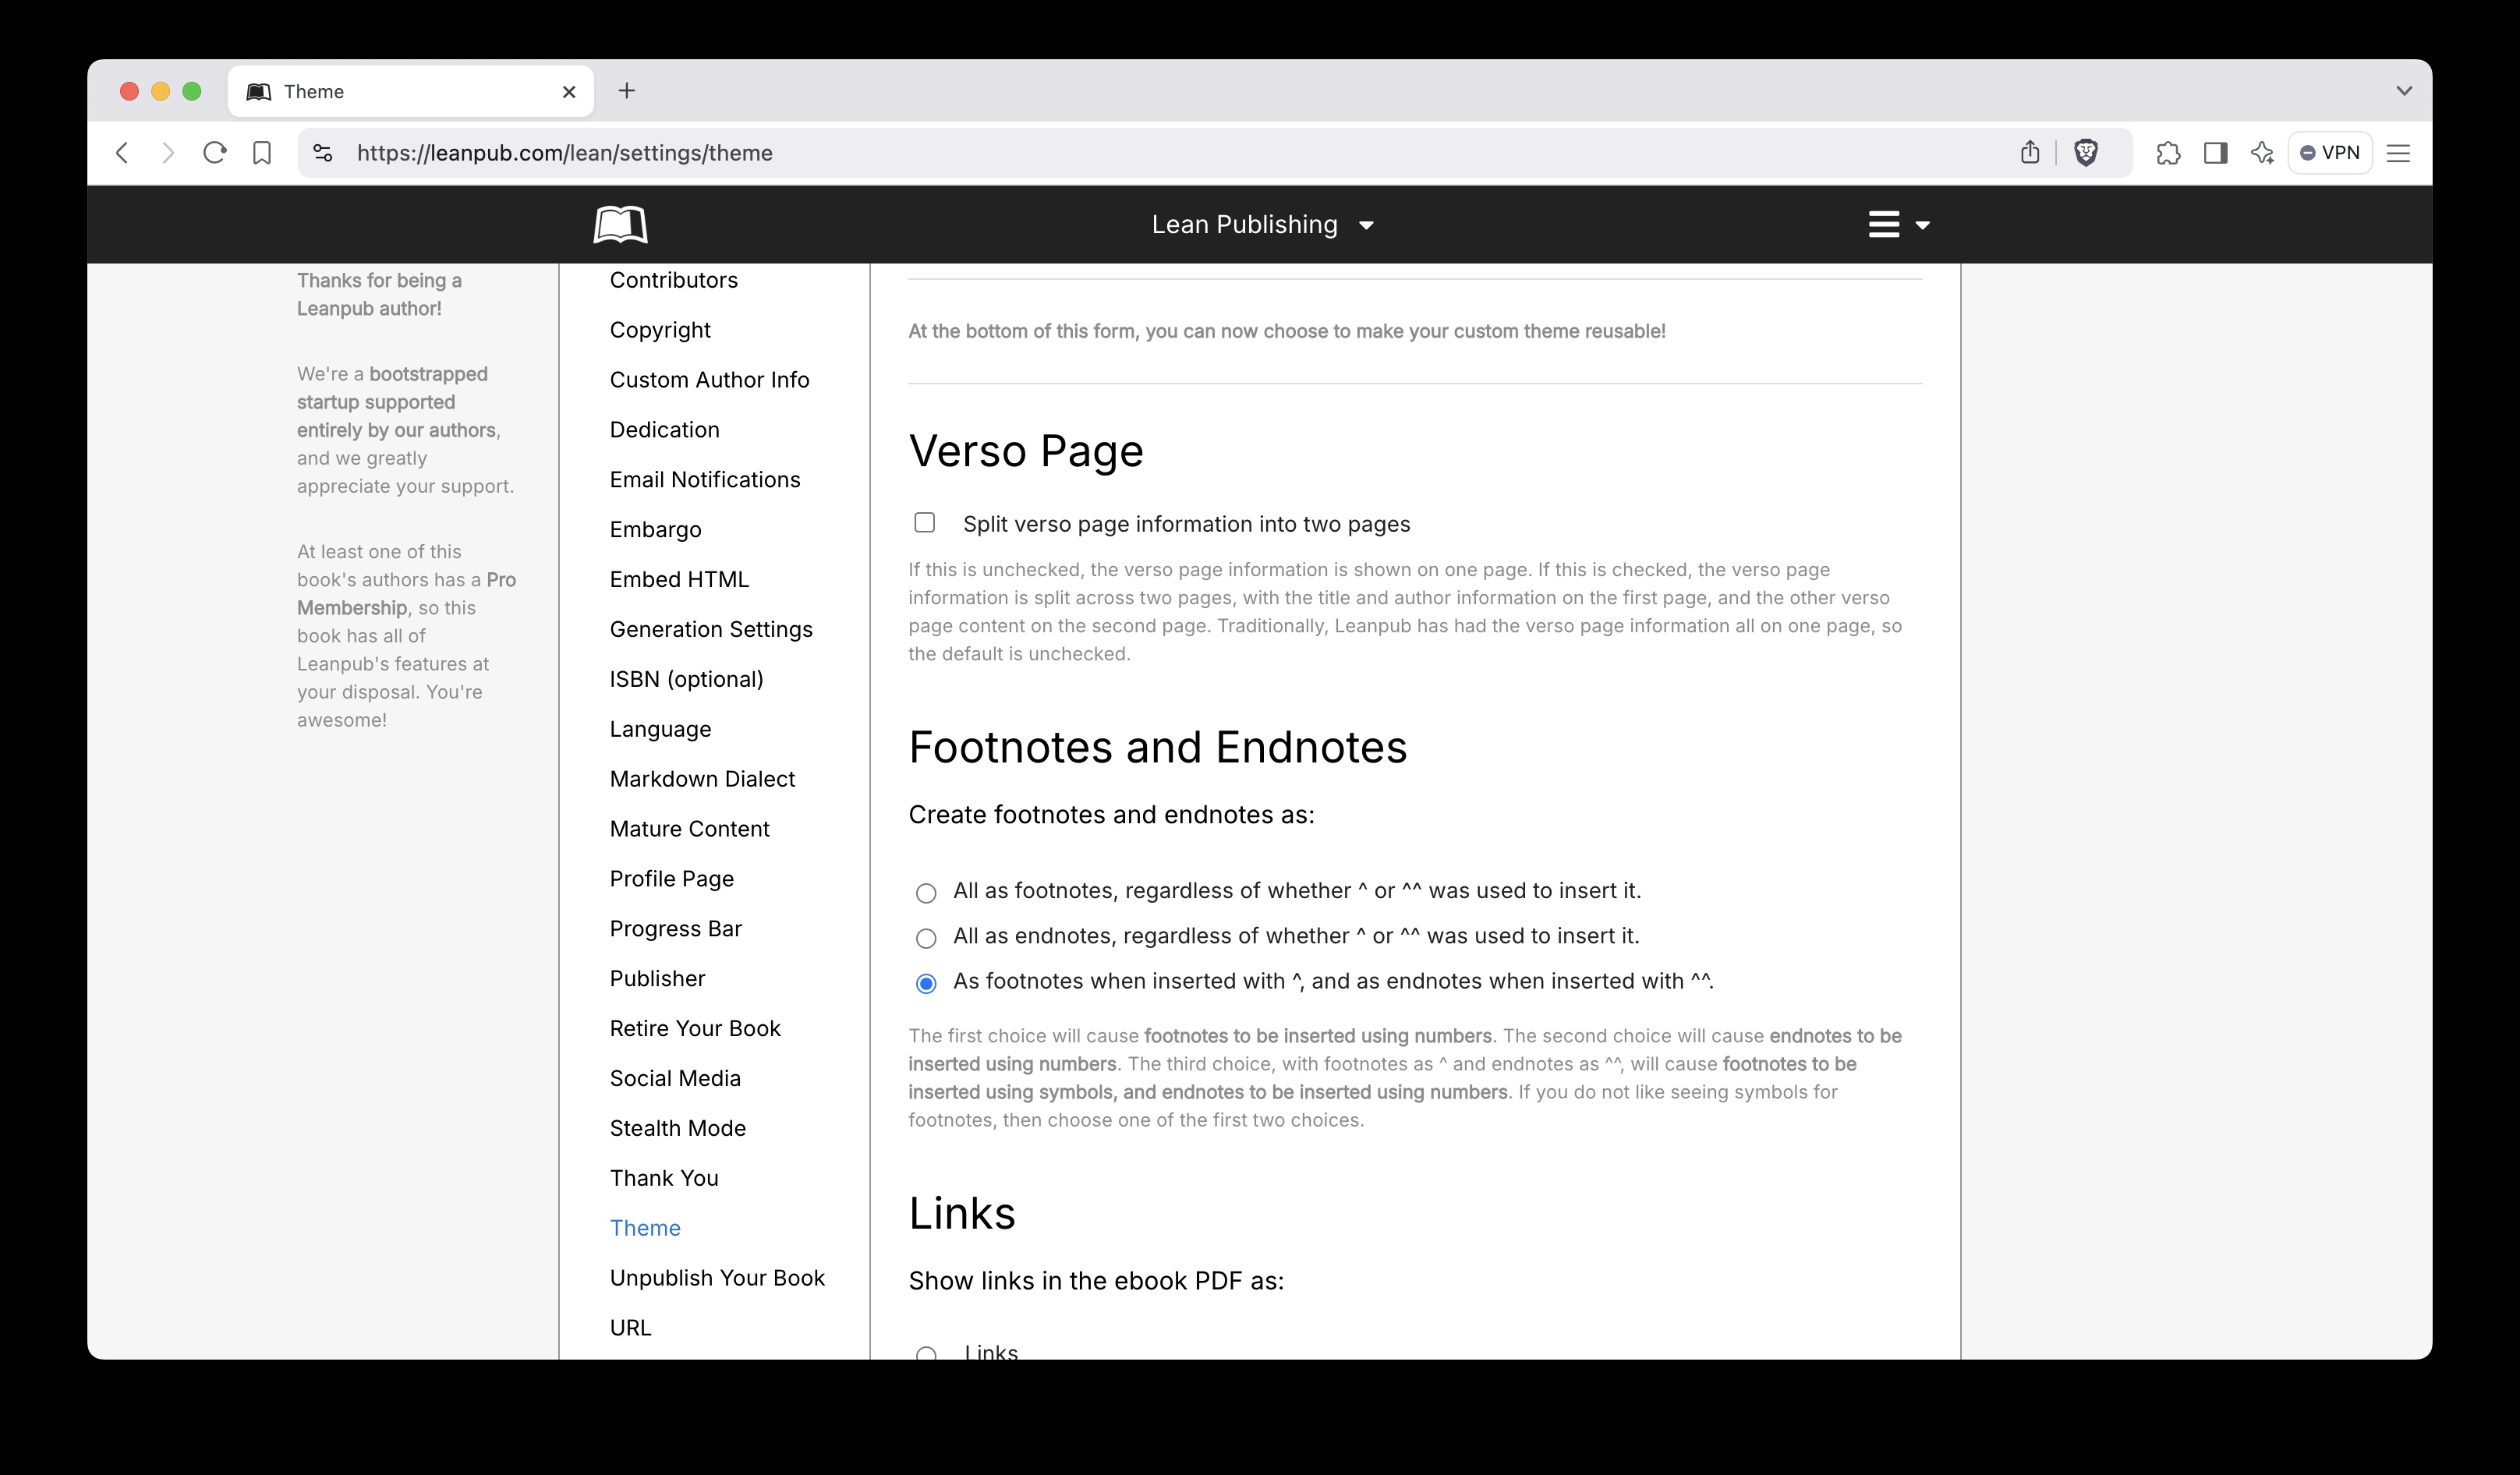
Task: Select All as endnotes radio option
Action: click(926, 938)
